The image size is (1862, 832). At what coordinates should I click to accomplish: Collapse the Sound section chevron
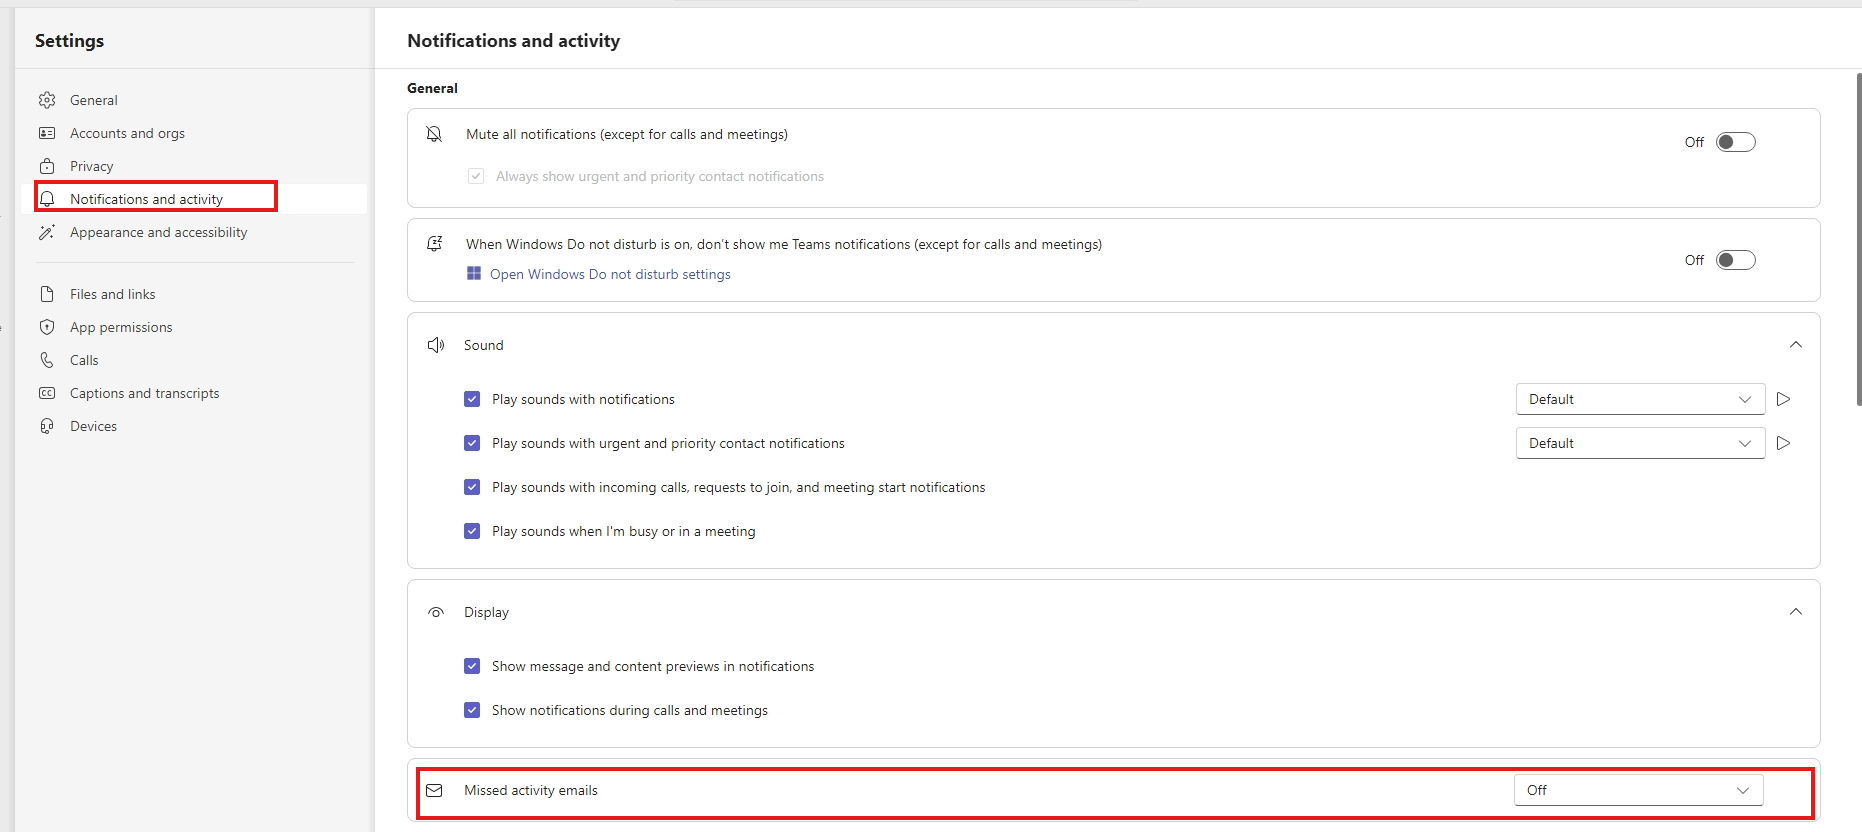1796,345
